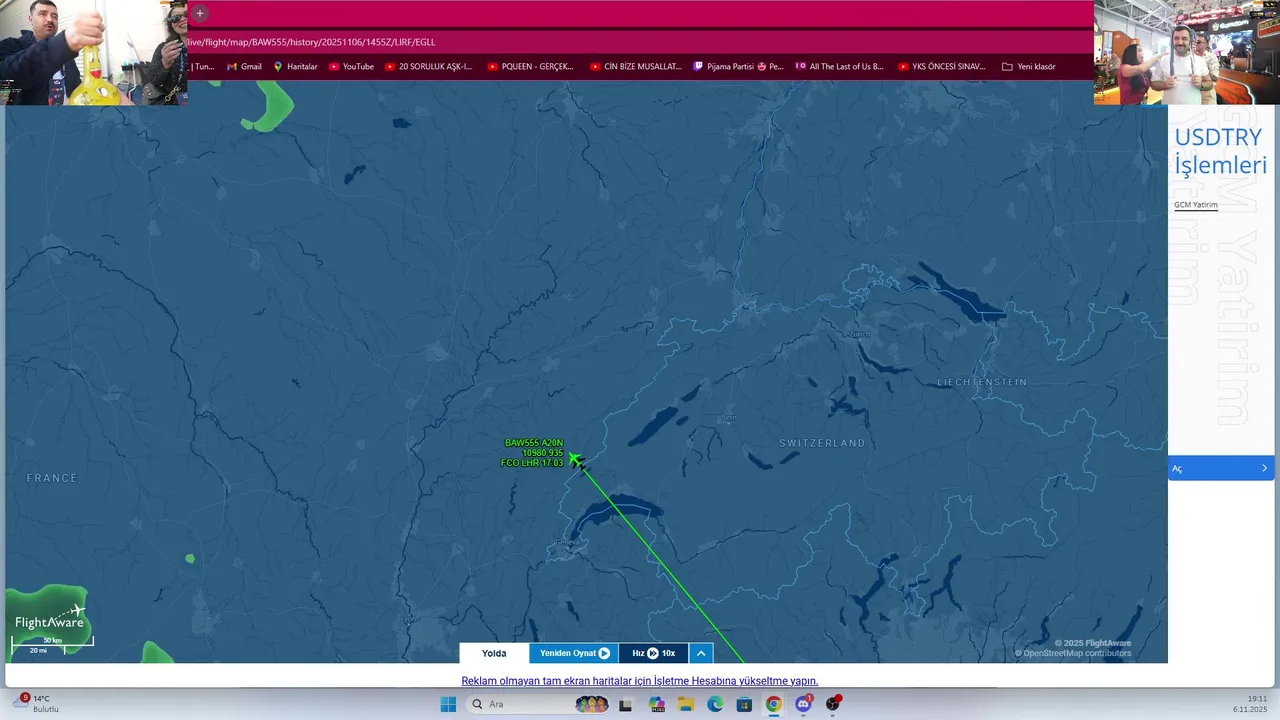Change the Hız 10x playback speed

[x=654, y=653]
